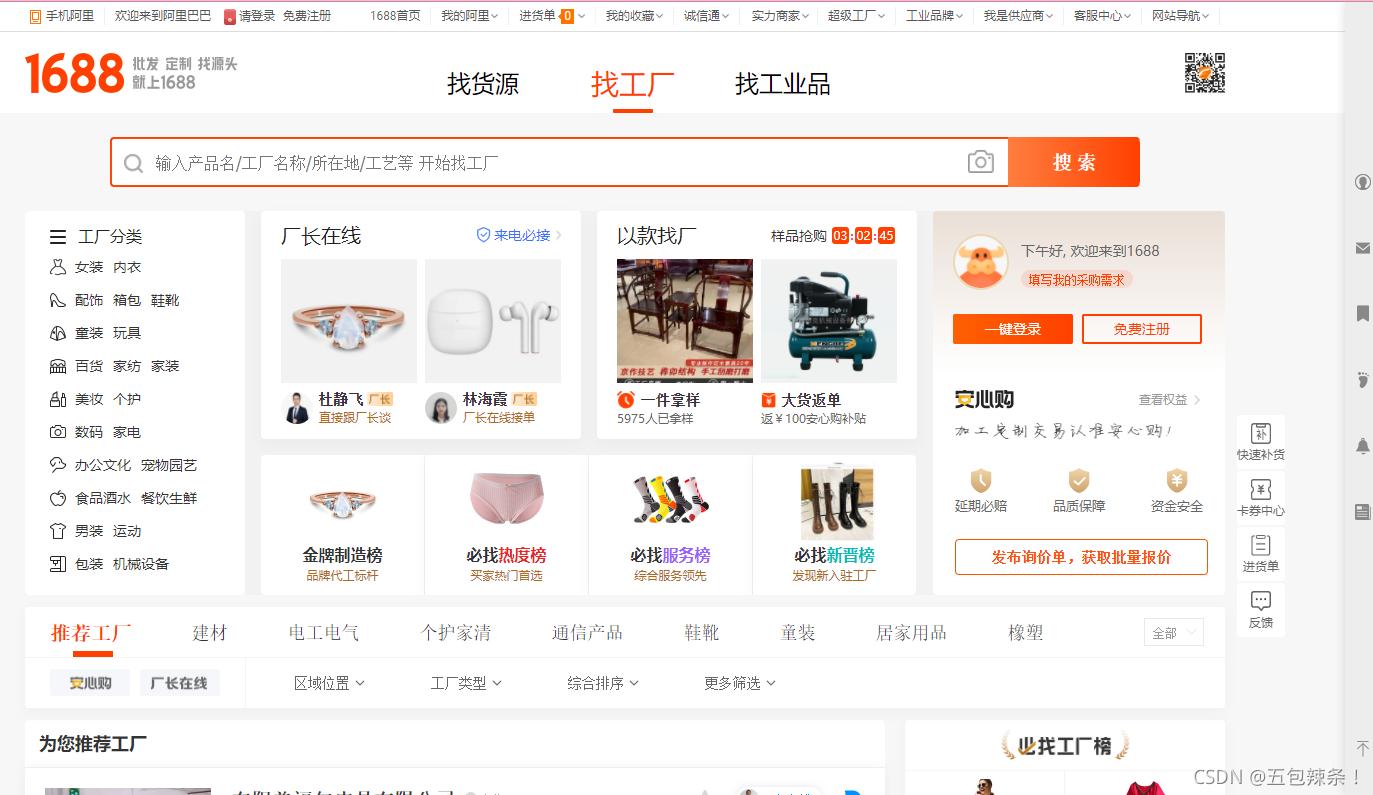Image resolution: width=1373 pixels, height=795 pixels.
Task: Click the 反馈 feedback icon
Action: pyautogui.click(x=1260, y=606)
